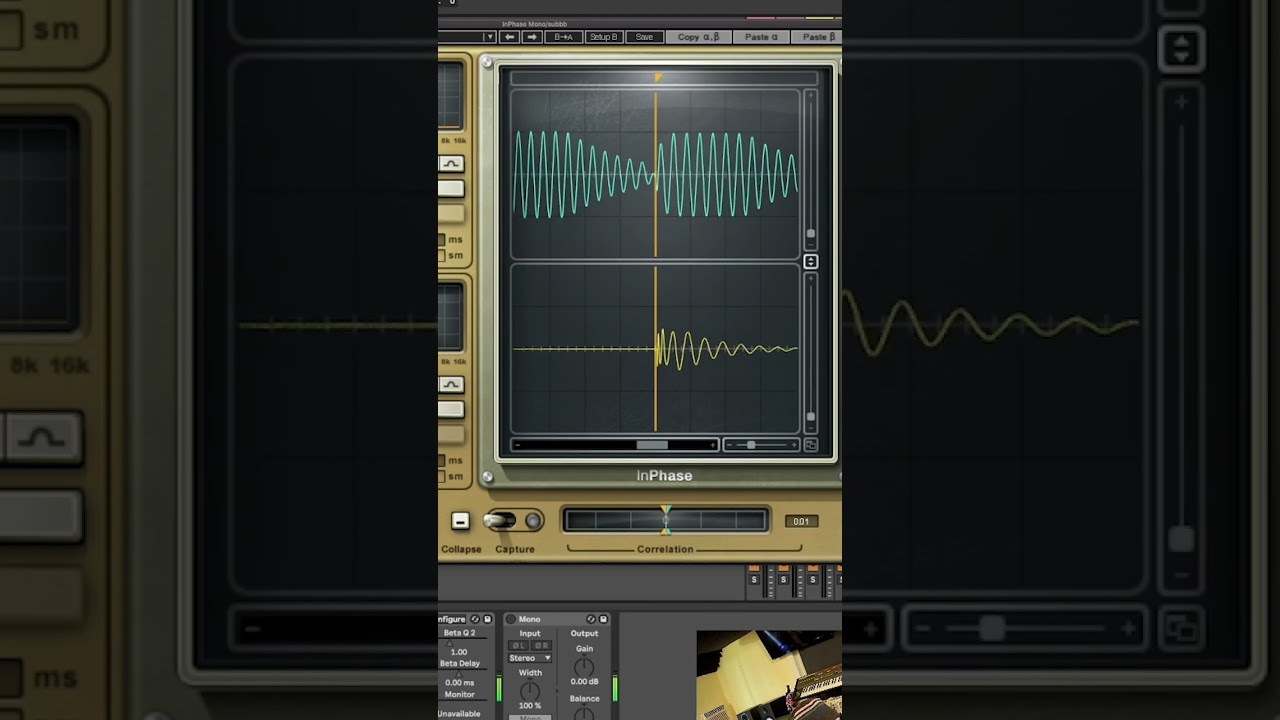Toggle lower sm checkbox
1280x720 pixels.
[x=442, y=476]
